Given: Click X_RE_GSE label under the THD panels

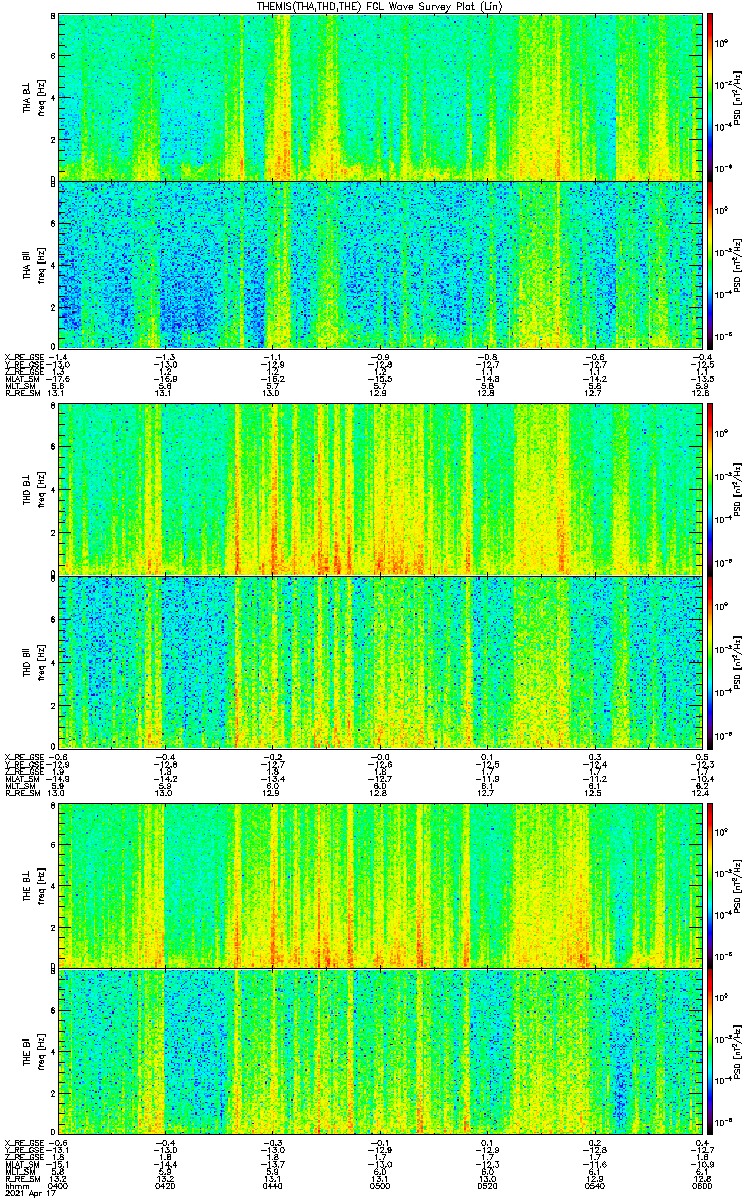Looking at the screenshot, I should (x=24, y=756).
